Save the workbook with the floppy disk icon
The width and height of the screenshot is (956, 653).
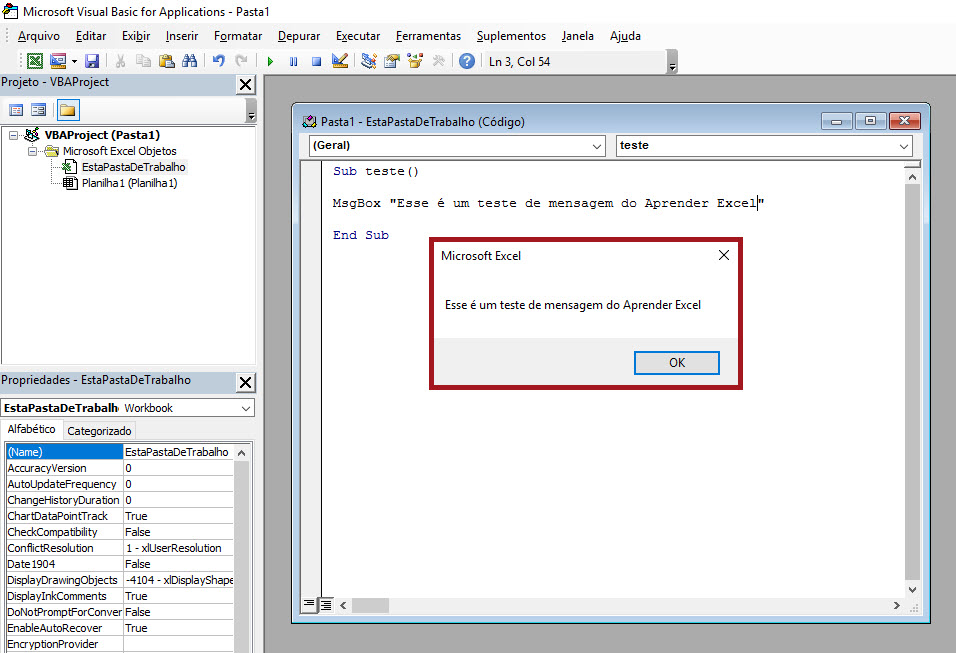pyautogui.click(x=92, y=61)
